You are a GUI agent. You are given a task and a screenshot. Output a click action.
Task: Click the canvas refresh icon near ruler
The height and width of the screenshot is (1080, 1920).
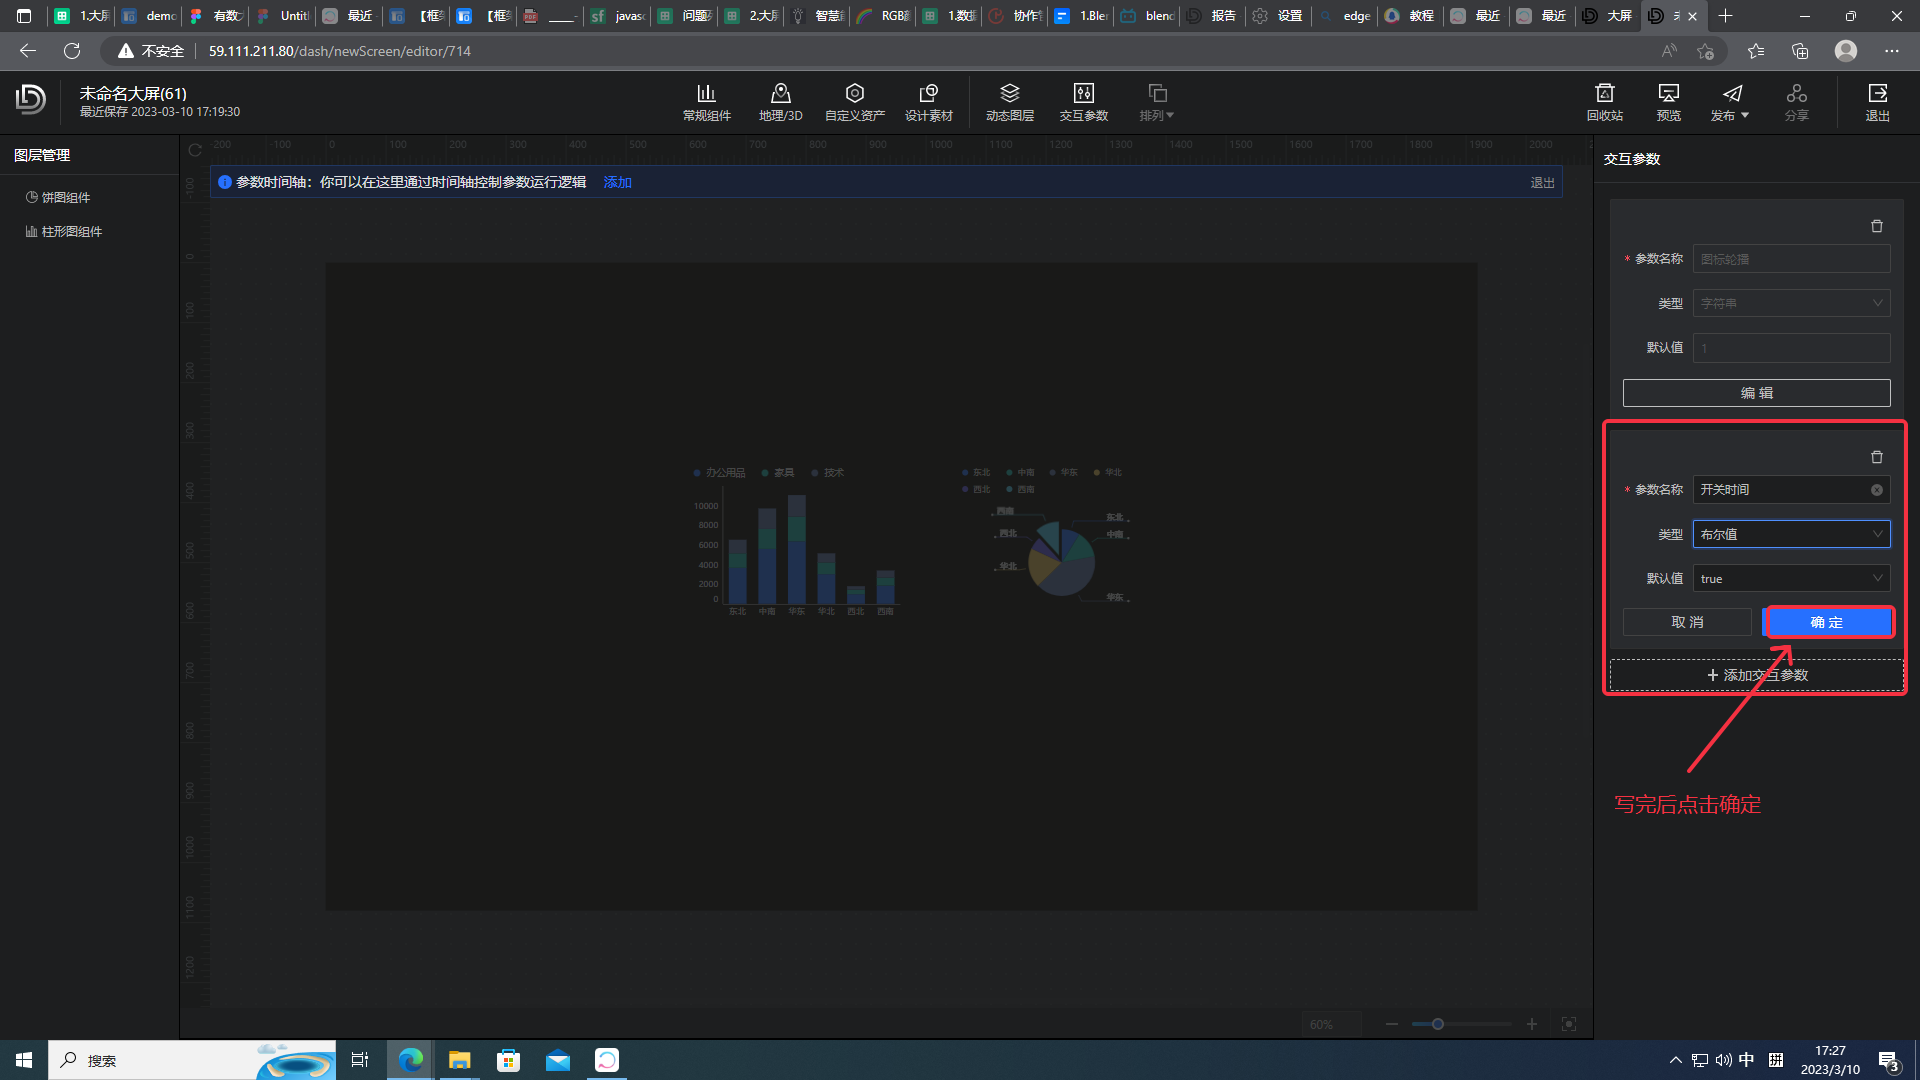[195, 150]
